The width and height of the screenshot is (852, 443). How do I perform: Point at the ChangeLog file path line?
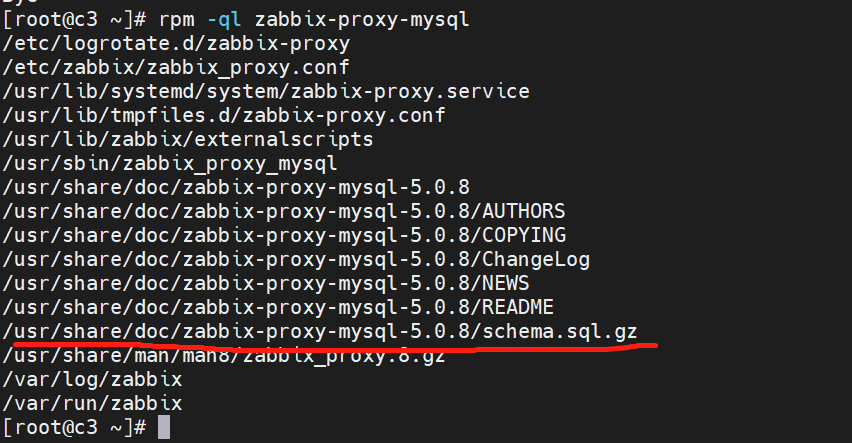[x=296, y=259]
